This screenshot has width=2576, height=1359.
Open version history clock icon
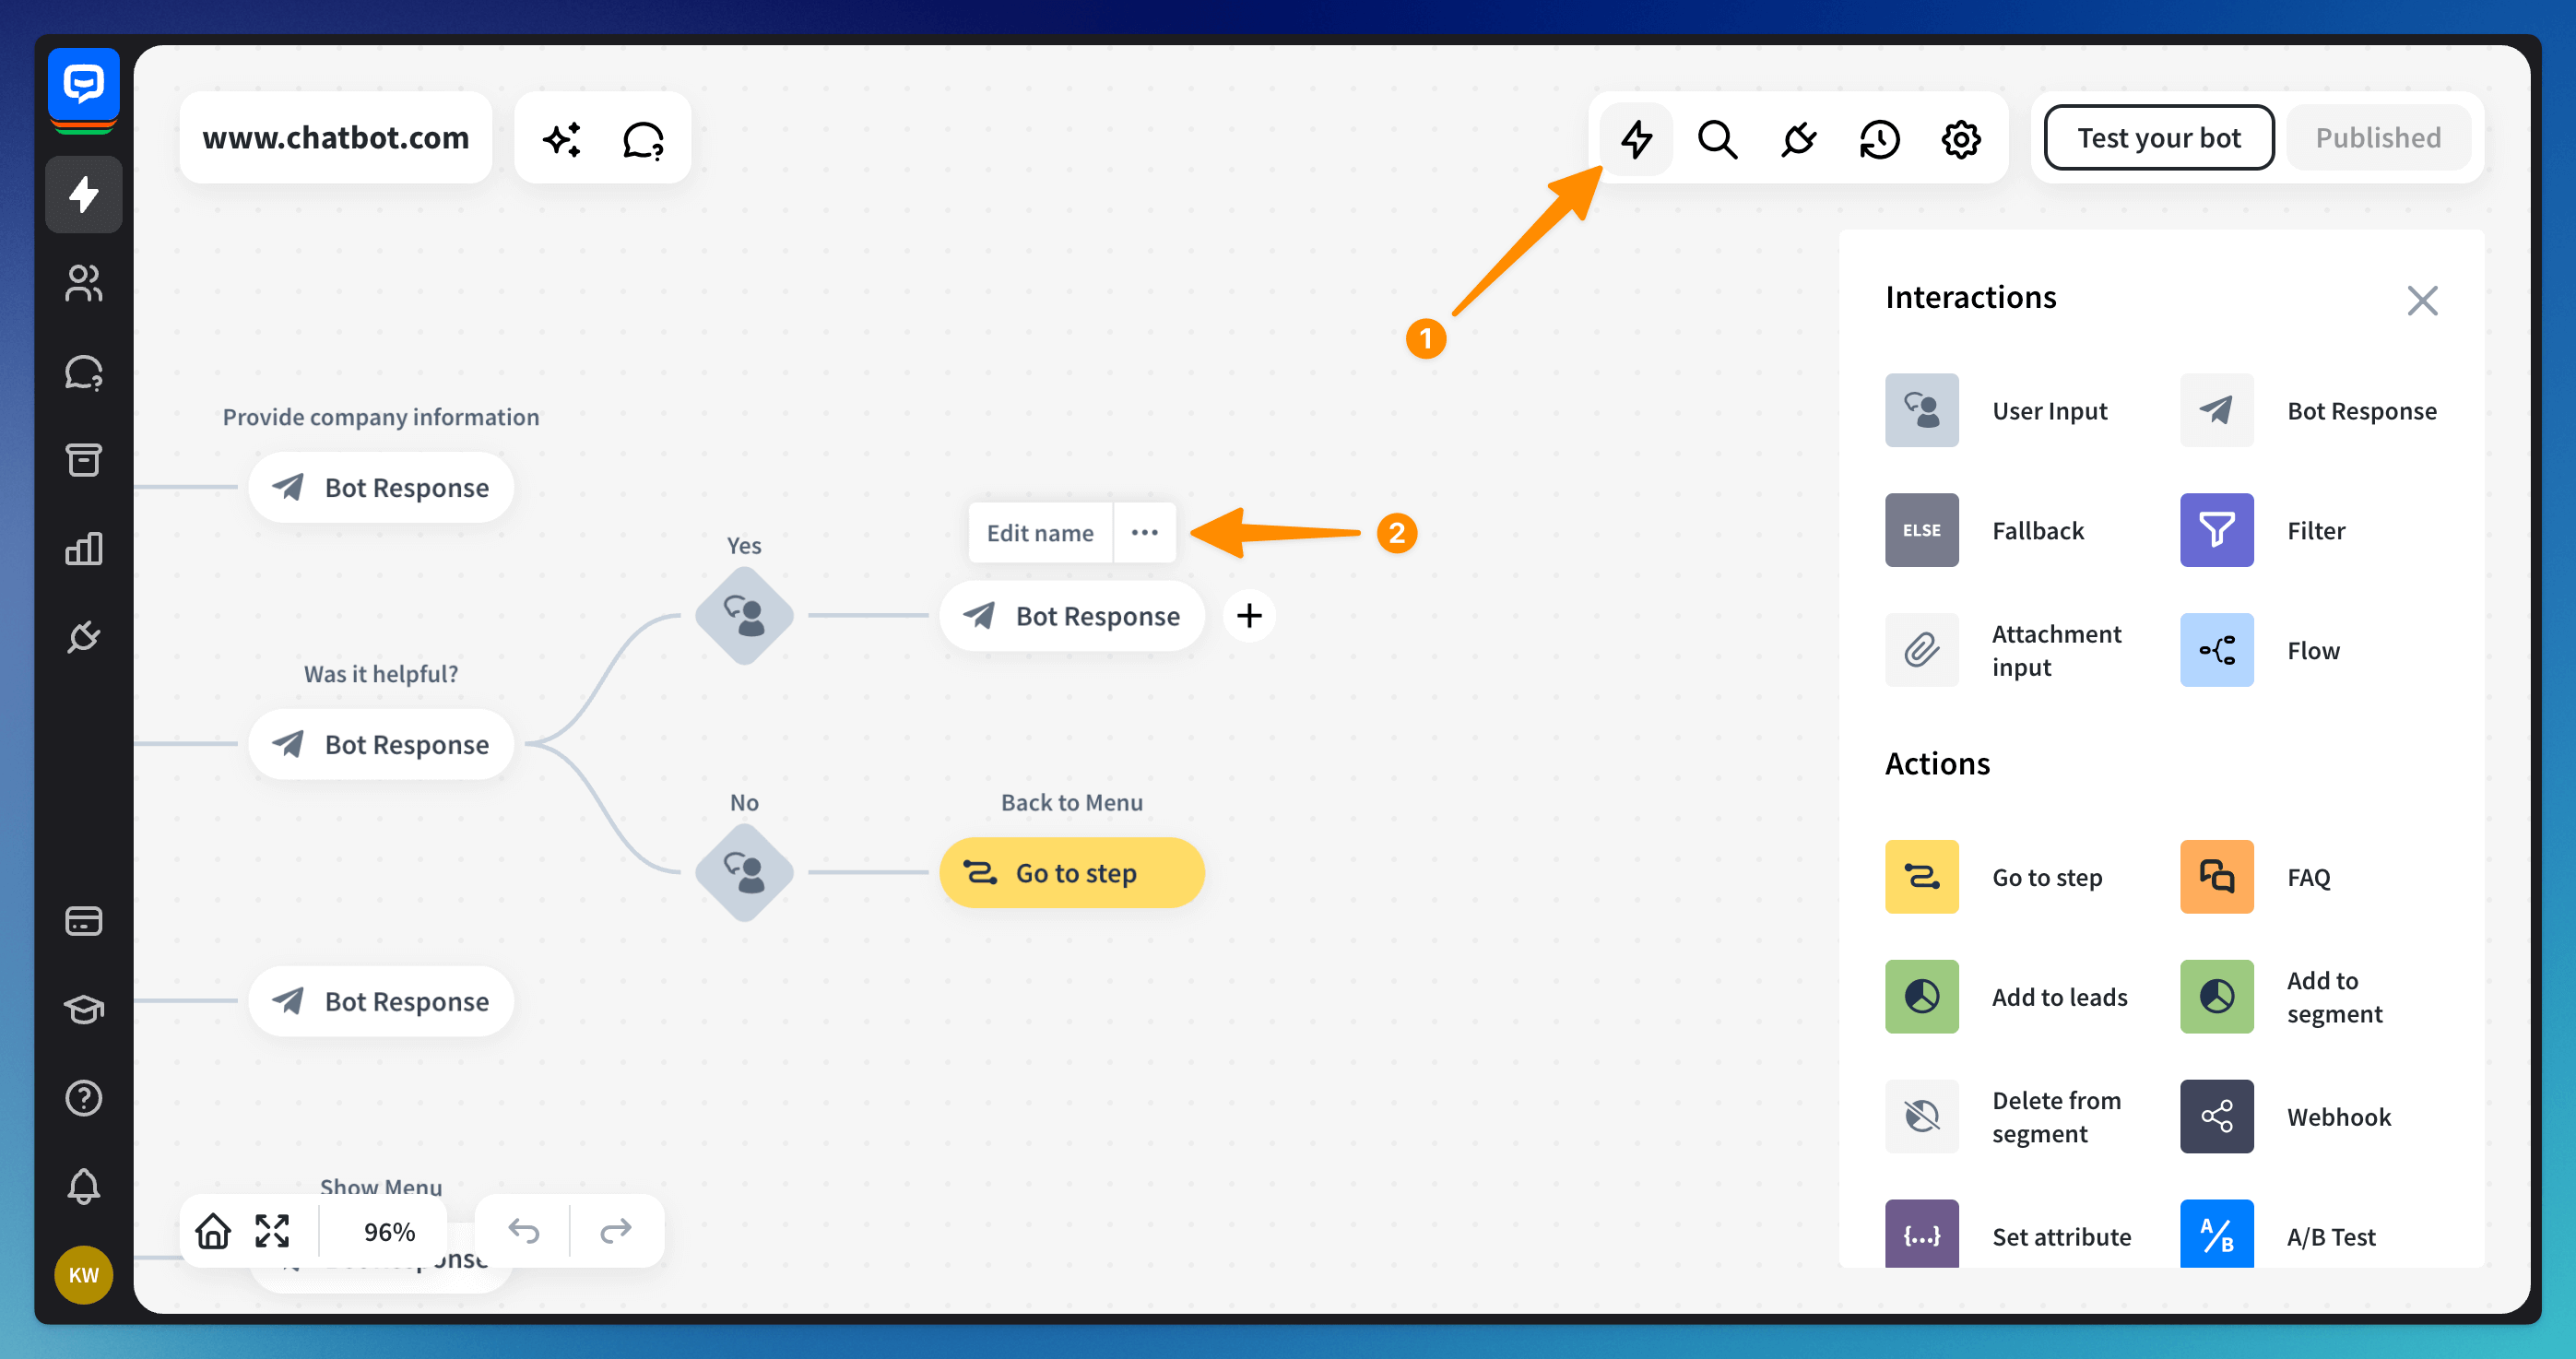pyautogui.click(x=1879, y=138)
